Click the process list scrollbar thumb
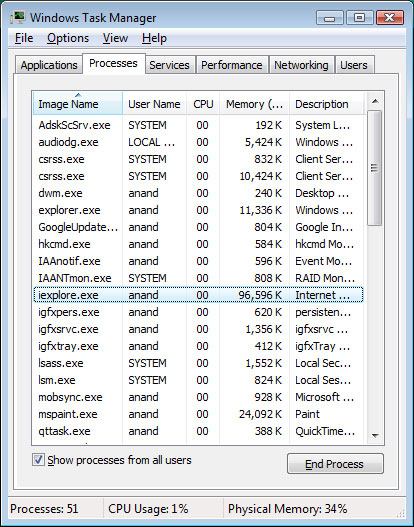This screenshot has height=527, width=414. (375, 168)
